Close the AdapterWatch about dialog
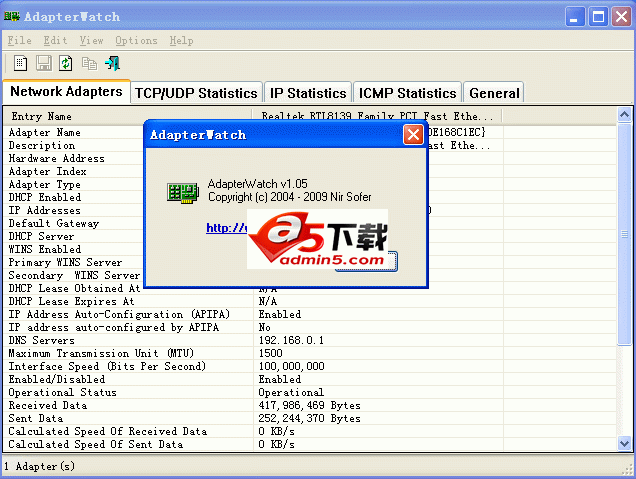The image size is (636, 479). tap(413, 135)
